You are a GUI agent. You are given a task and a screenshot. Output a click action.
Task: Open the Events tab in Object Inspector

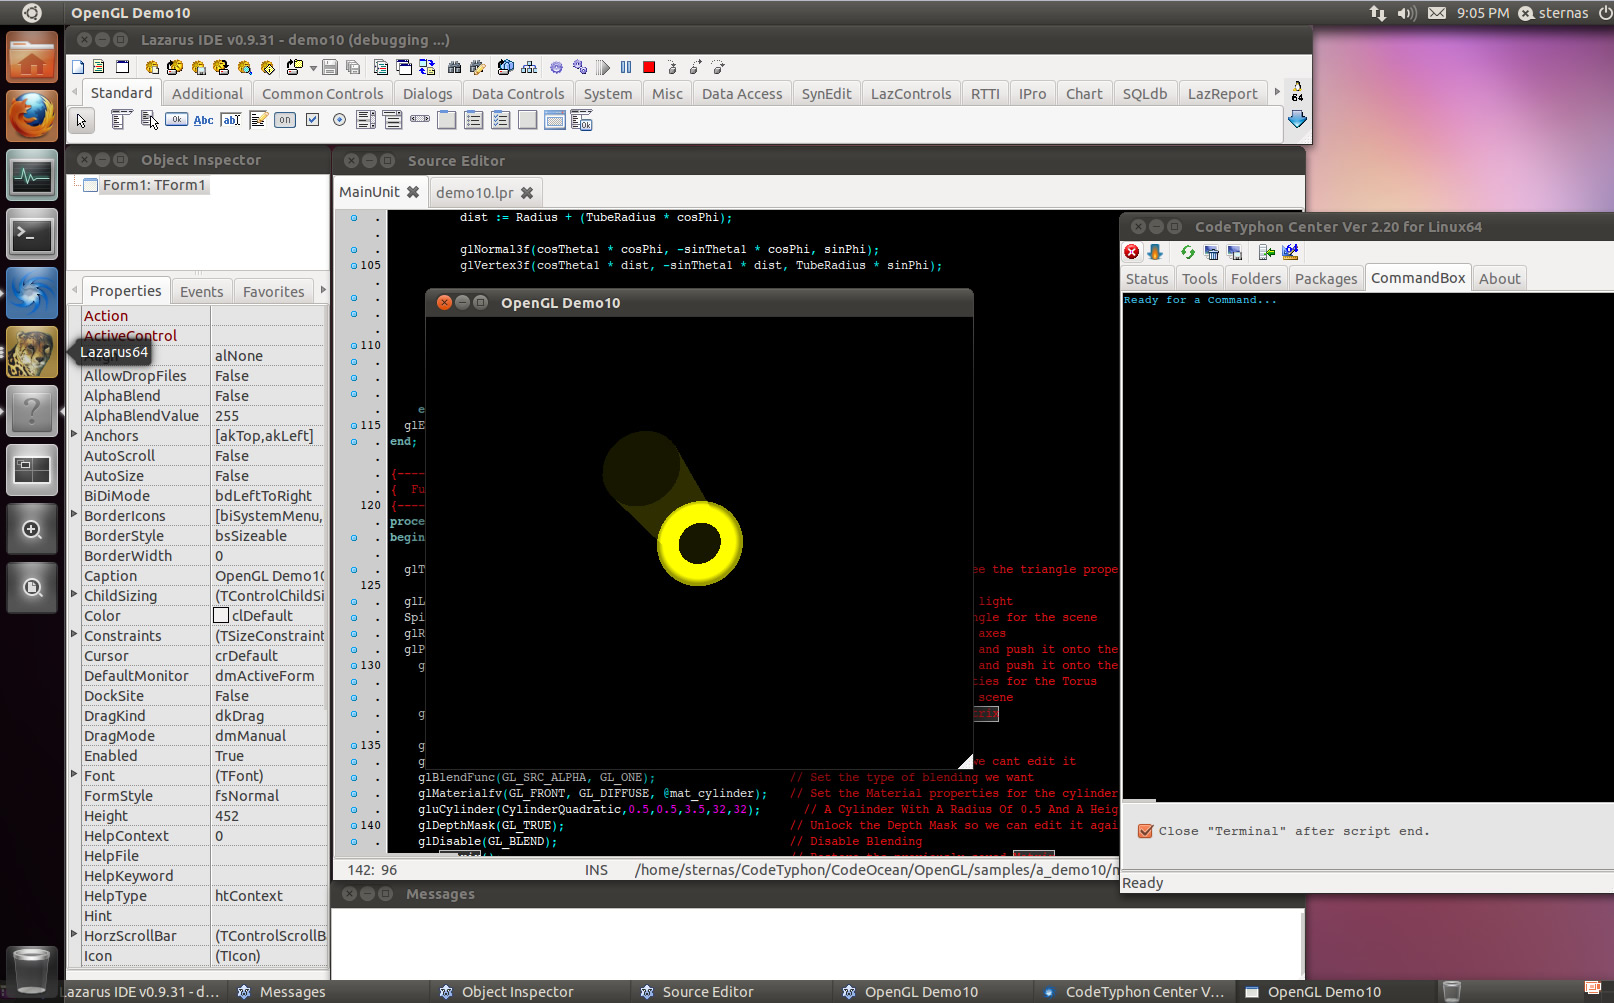coord(201,292)
